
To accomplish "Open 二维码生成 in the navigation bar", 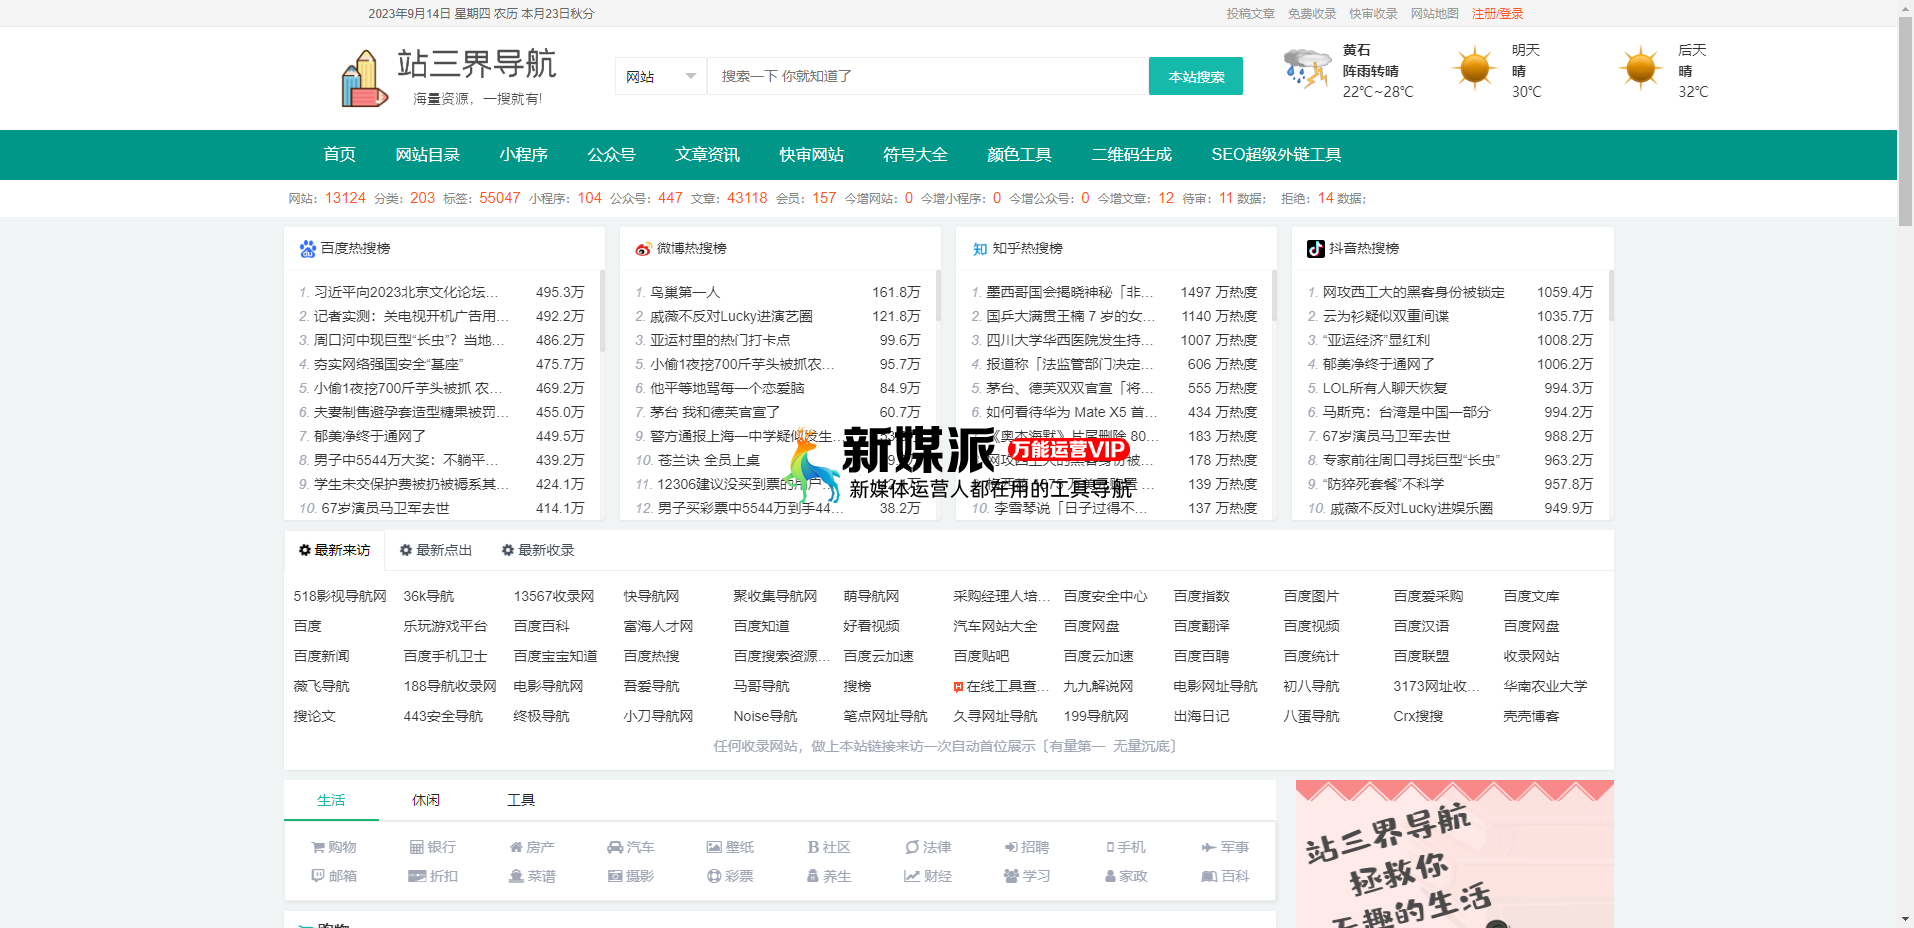I will [x=1131, y=155].
